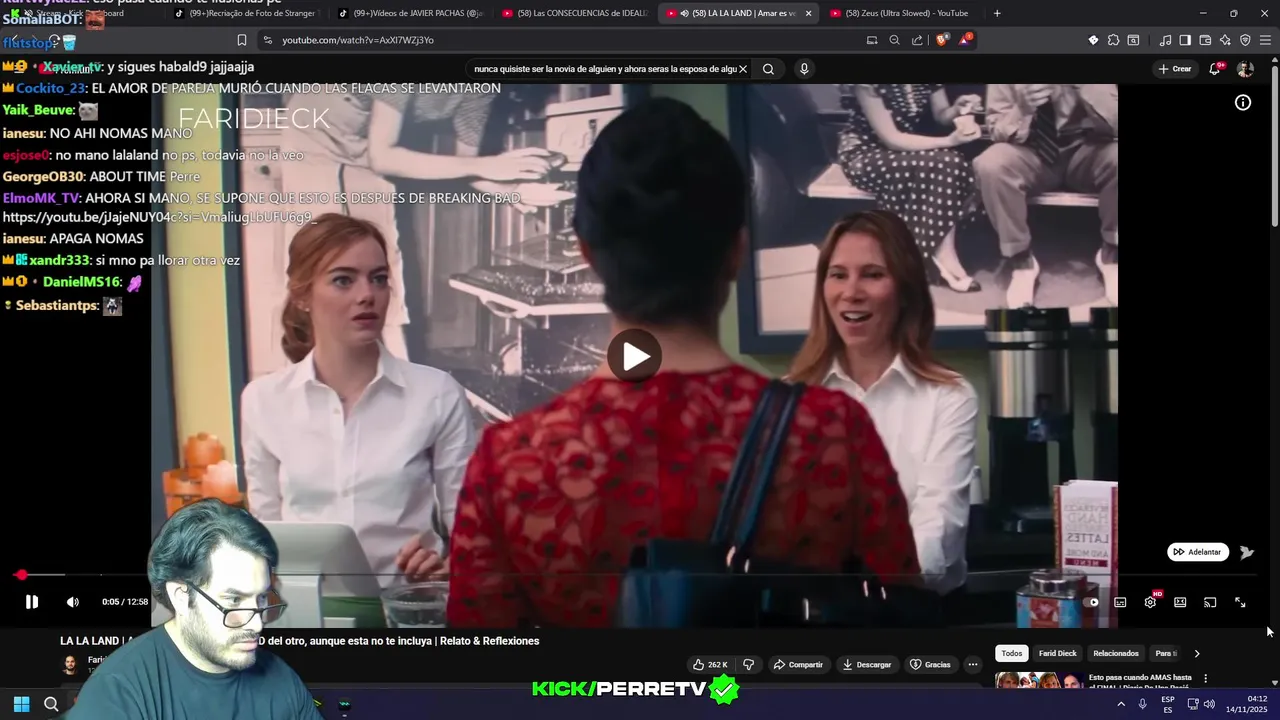Click the Gracias thanks button
1280x720 pixels.
click(930, 665)
